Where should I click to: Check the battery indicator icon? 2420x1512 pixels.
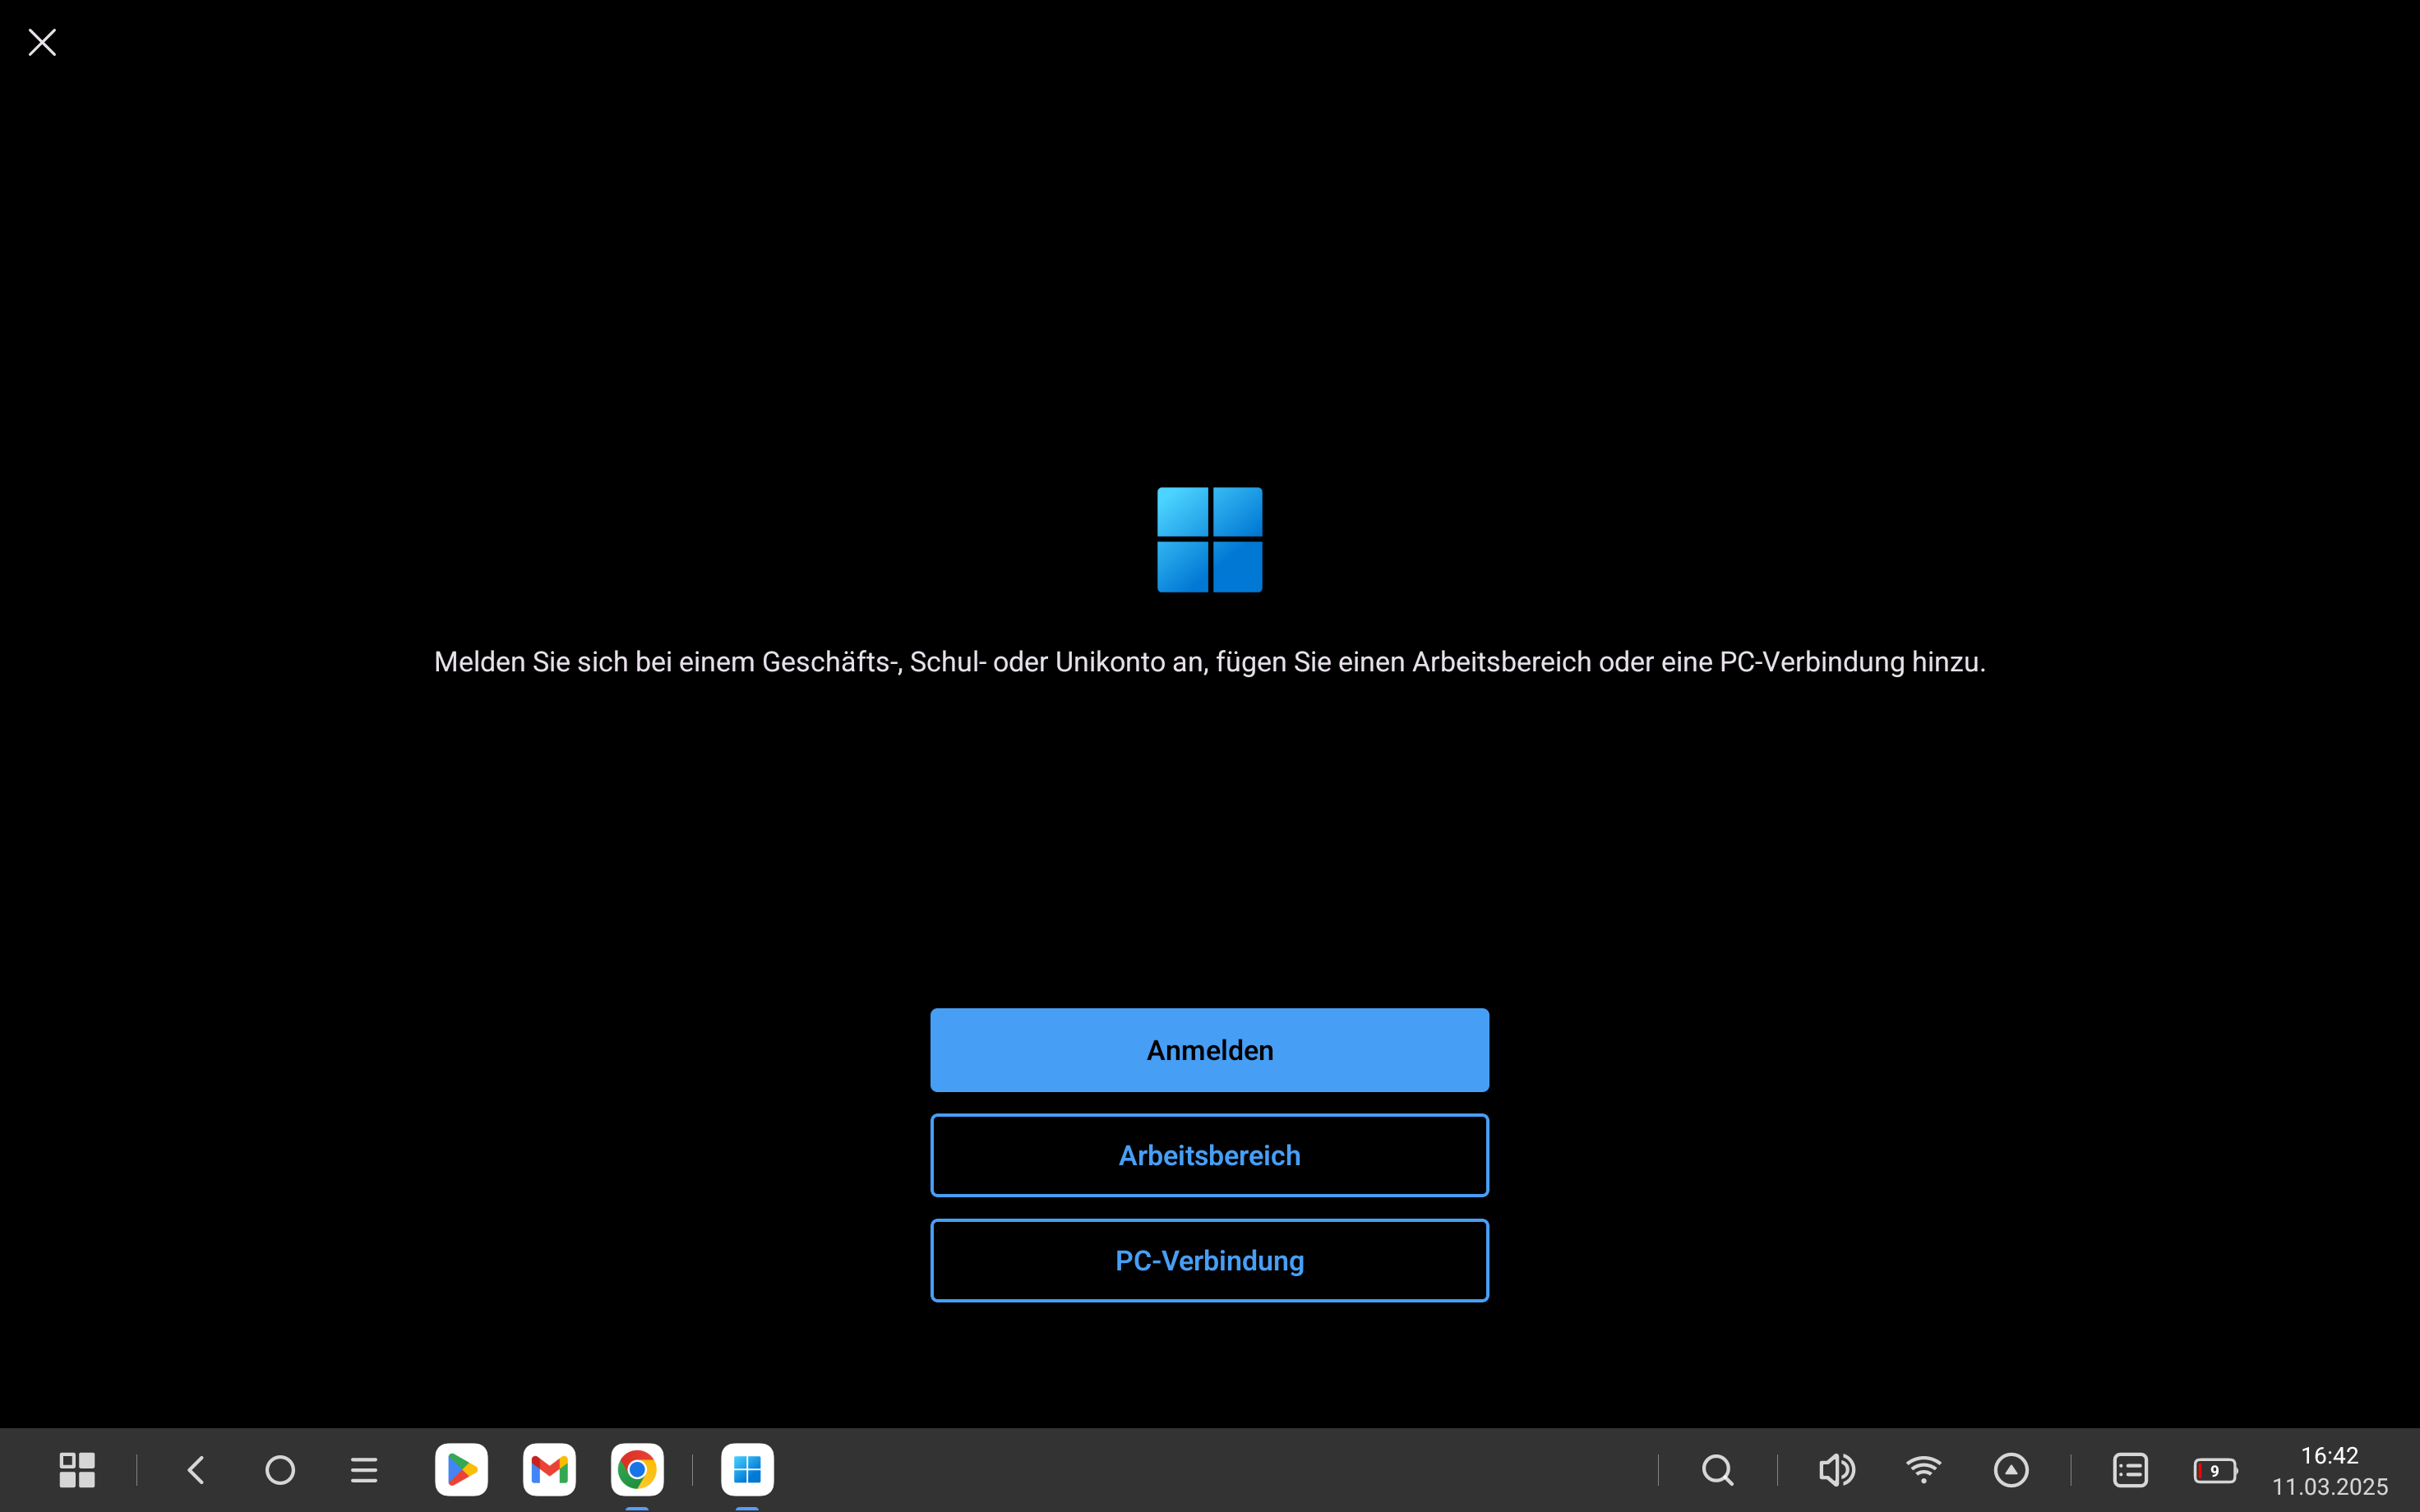pos(2215,1470)
